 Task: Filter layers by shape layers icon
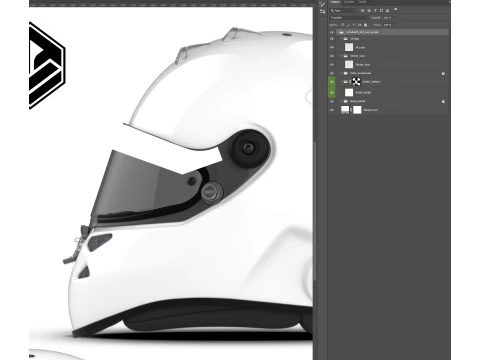point(381,11)
